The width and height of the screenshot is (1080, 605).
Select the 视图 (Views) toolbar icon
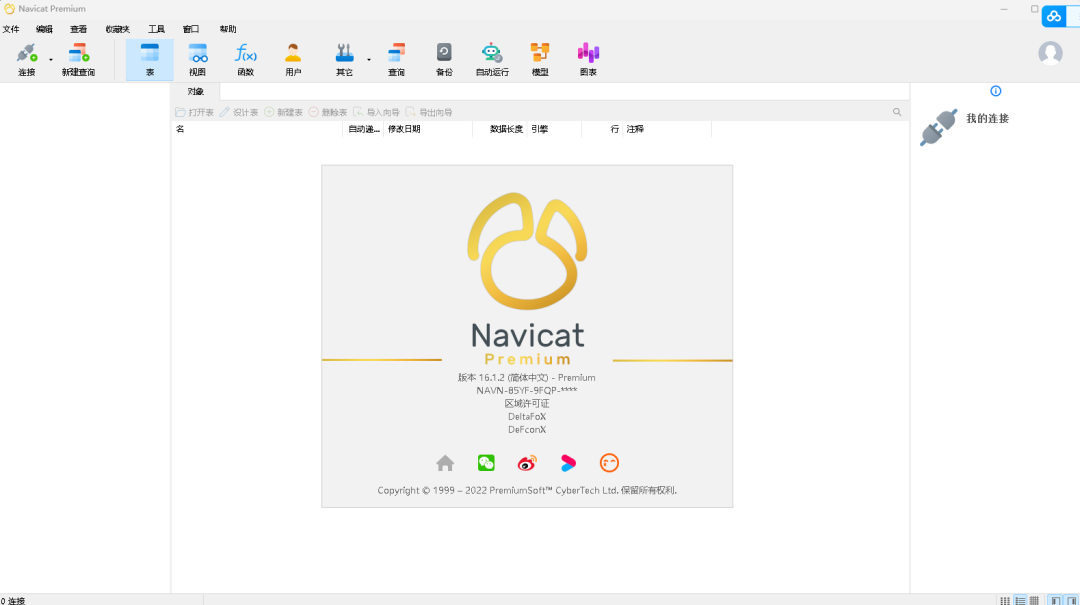coord(197,58)
